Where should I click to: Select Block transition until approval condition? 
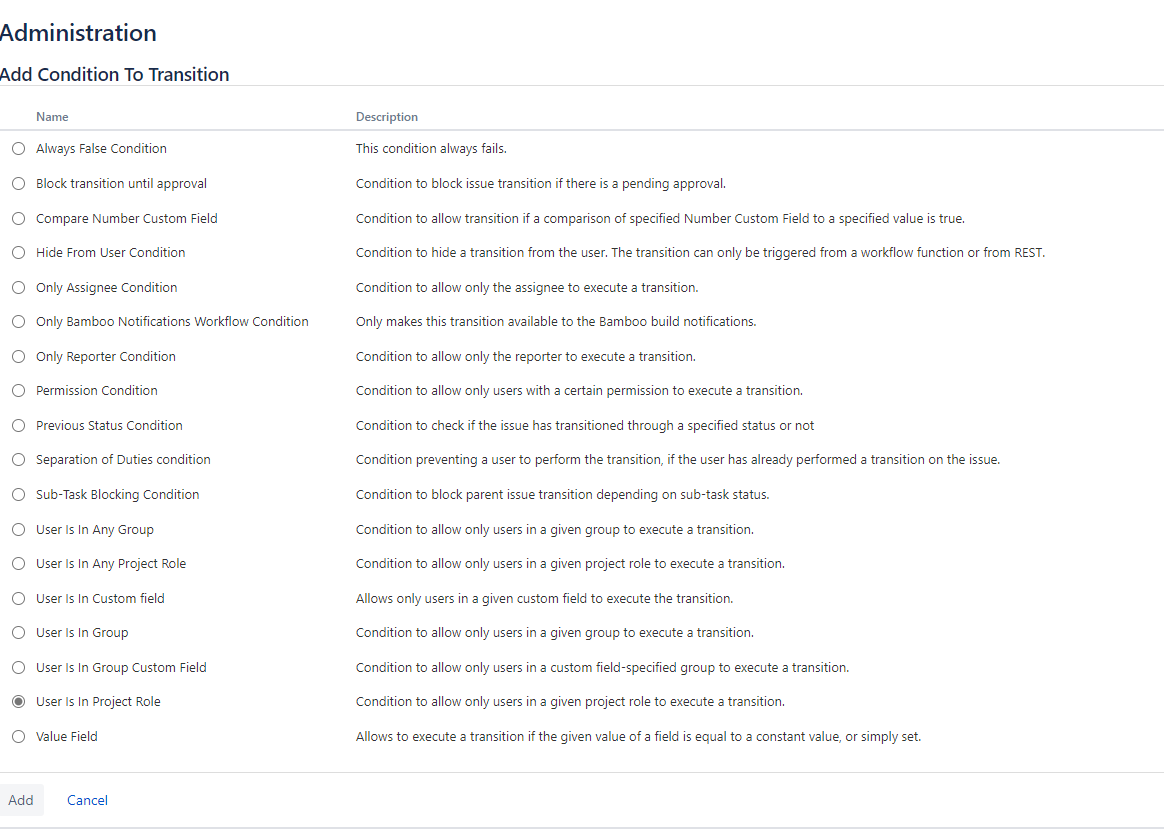(x=18, y=183)
